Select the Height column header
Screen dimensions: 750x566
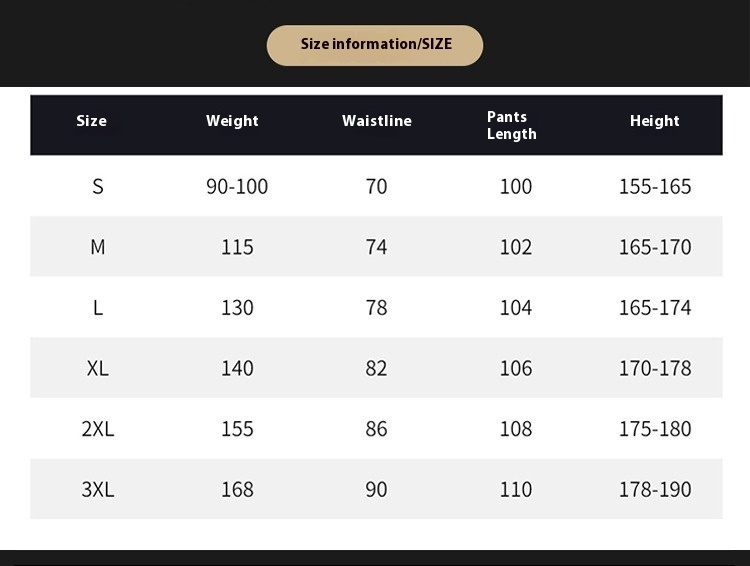click(655, 121)
